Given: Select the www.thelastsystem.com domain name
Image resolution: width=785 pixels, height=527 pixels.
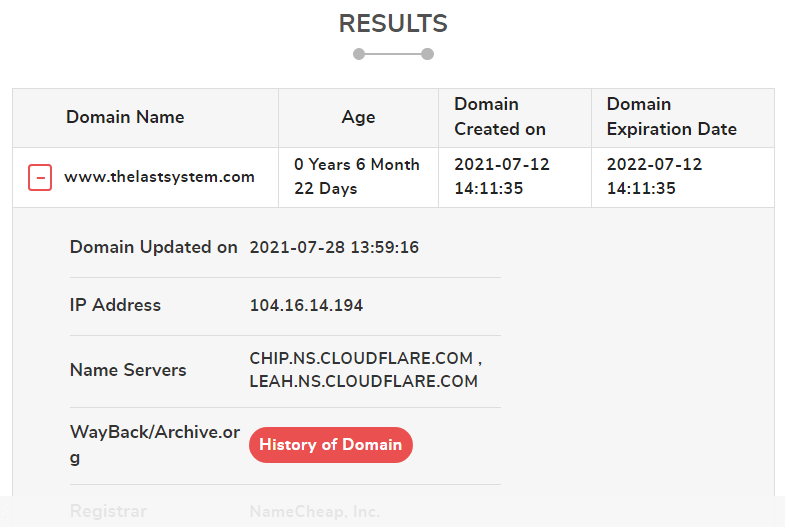Looking at the screenshot, I should 159,177.
